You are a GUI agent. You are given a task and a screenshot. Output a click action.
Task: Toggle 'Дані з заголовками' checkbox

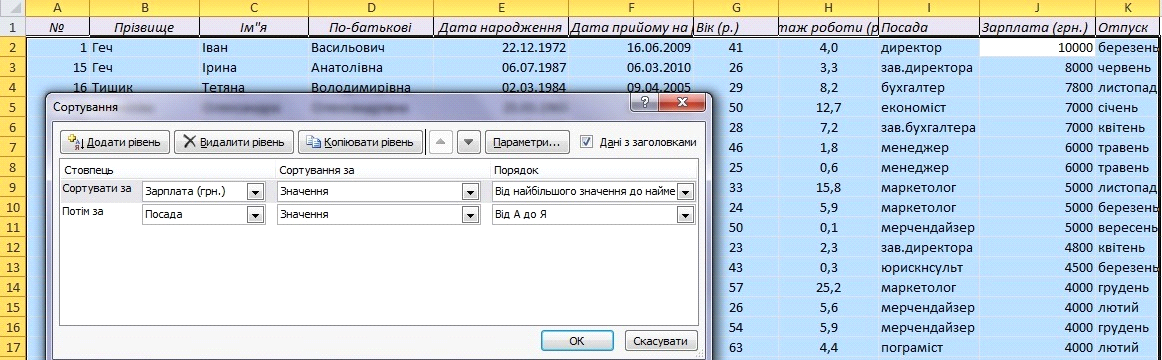tap(585, 141)
